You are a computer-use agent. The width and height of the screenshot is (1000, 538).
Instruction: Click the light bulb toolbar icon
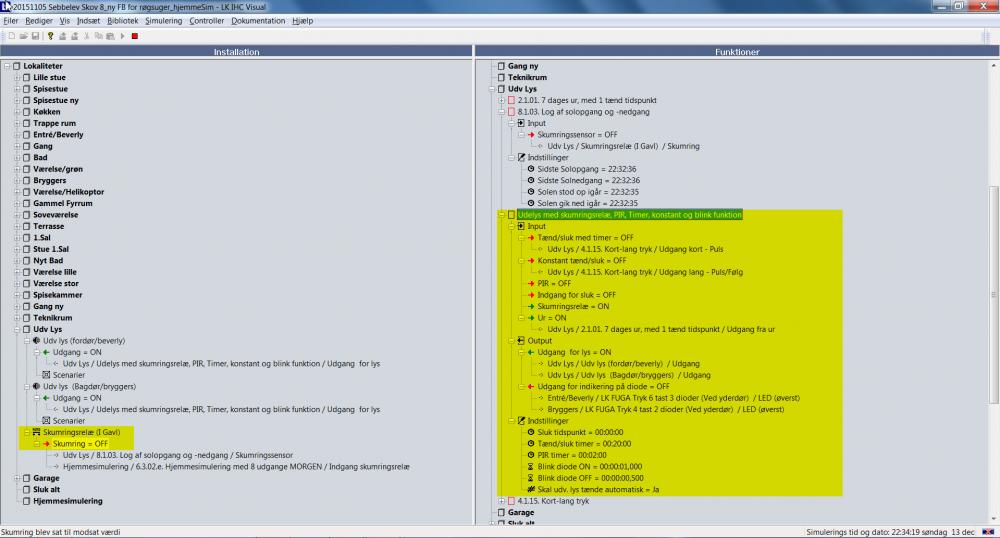[50, 36]
